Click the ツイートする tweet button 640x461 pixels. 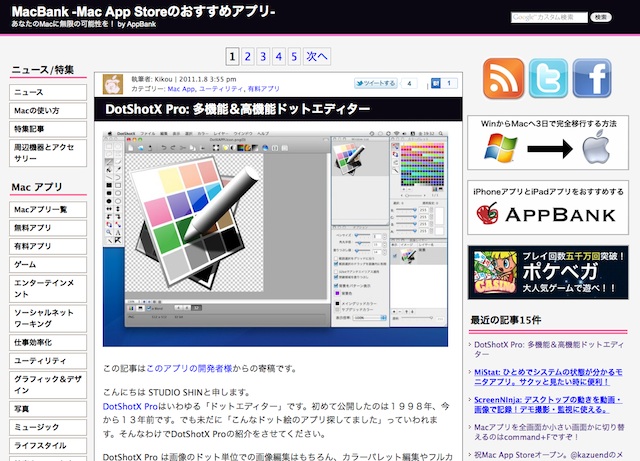pos(376,83)
